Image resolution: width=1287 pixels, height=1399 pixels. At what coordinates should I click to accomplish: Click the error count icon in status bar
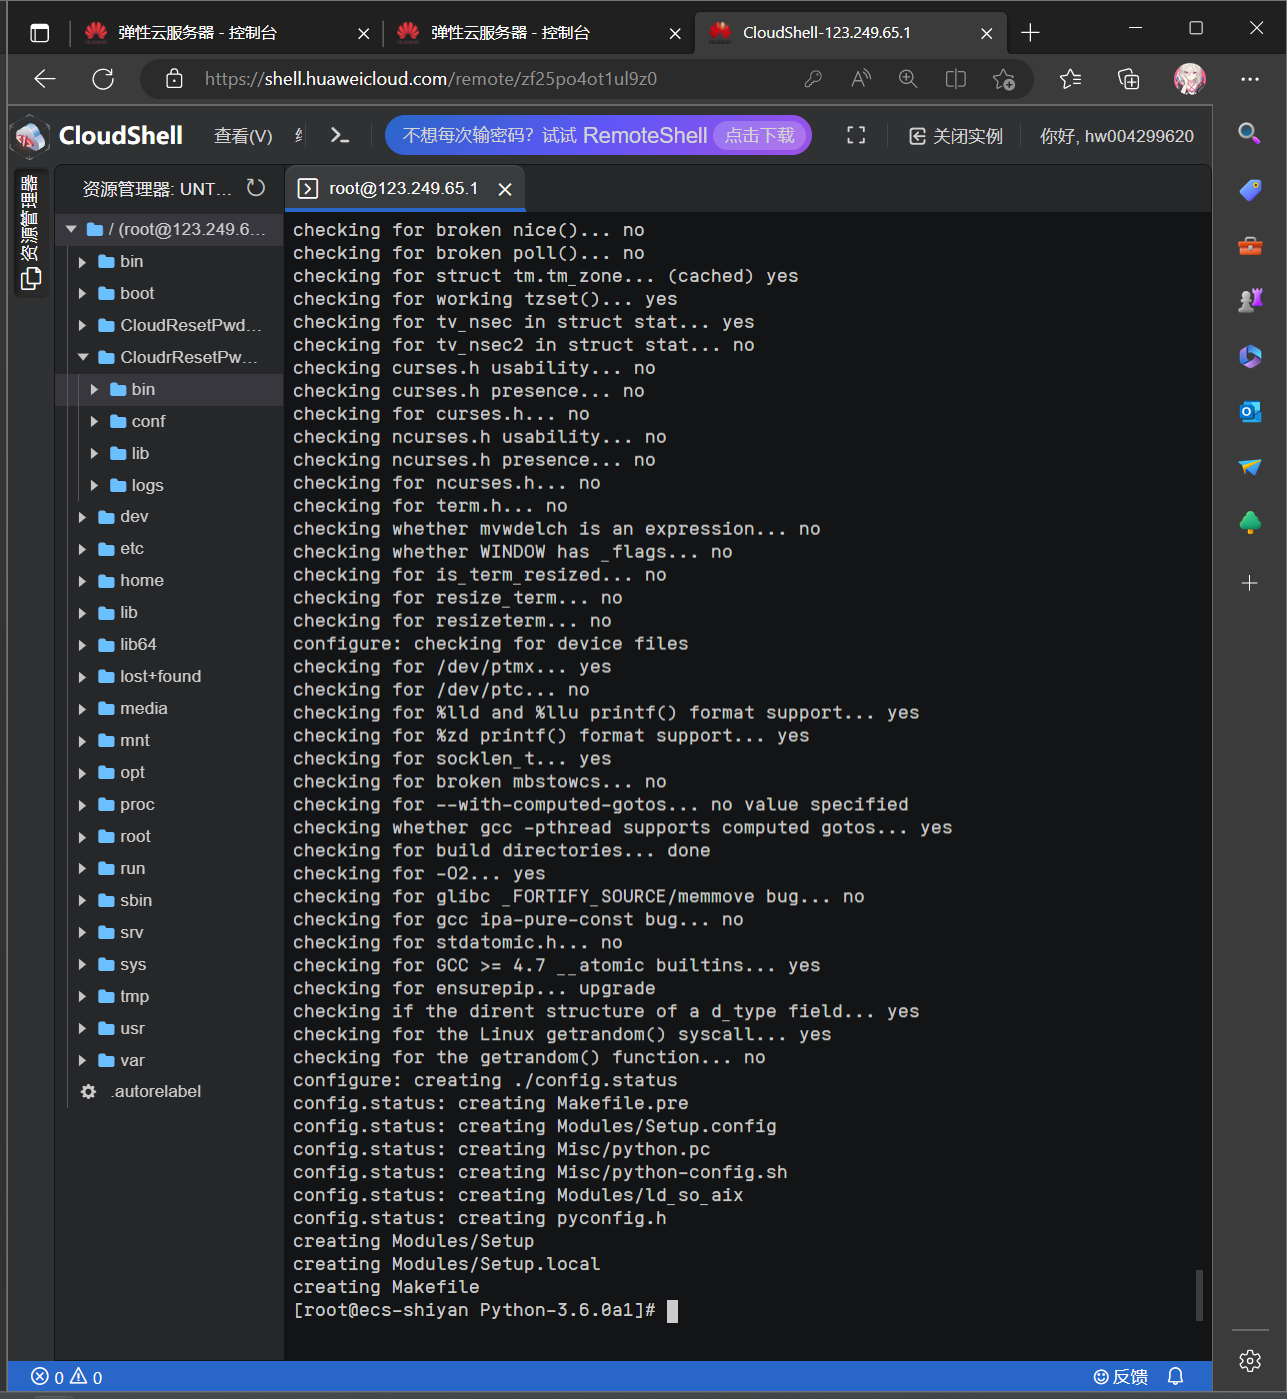pos(40,1377)
